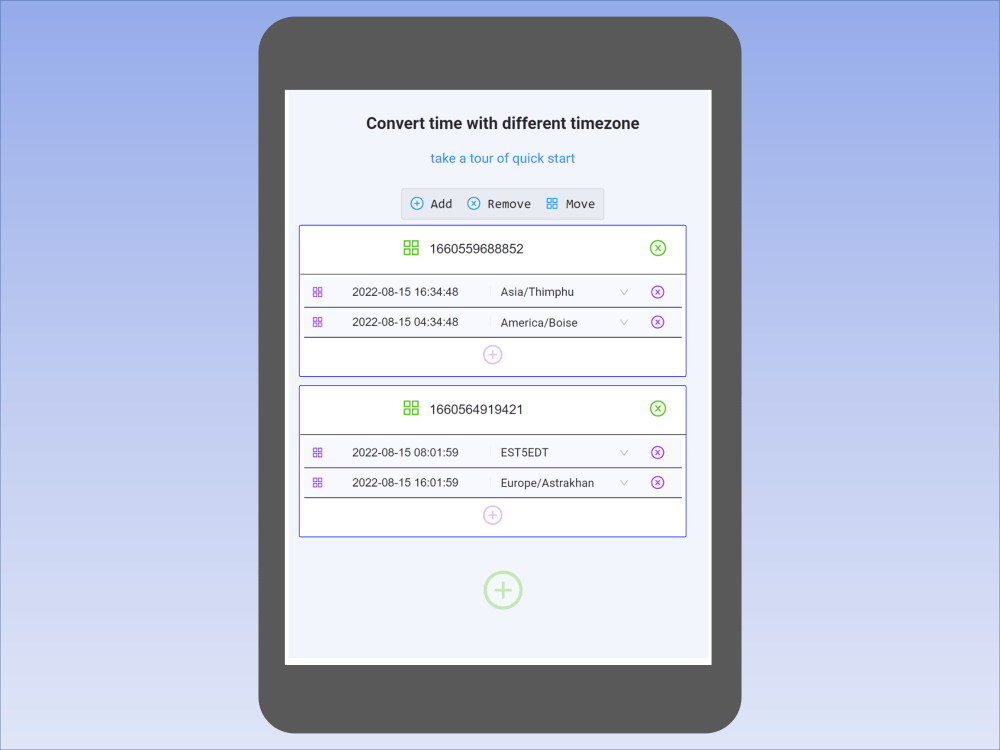Click the purple move icon on the Asia/Thimphu row
The height and width of the screenshot is (750, 1000).
318,292
